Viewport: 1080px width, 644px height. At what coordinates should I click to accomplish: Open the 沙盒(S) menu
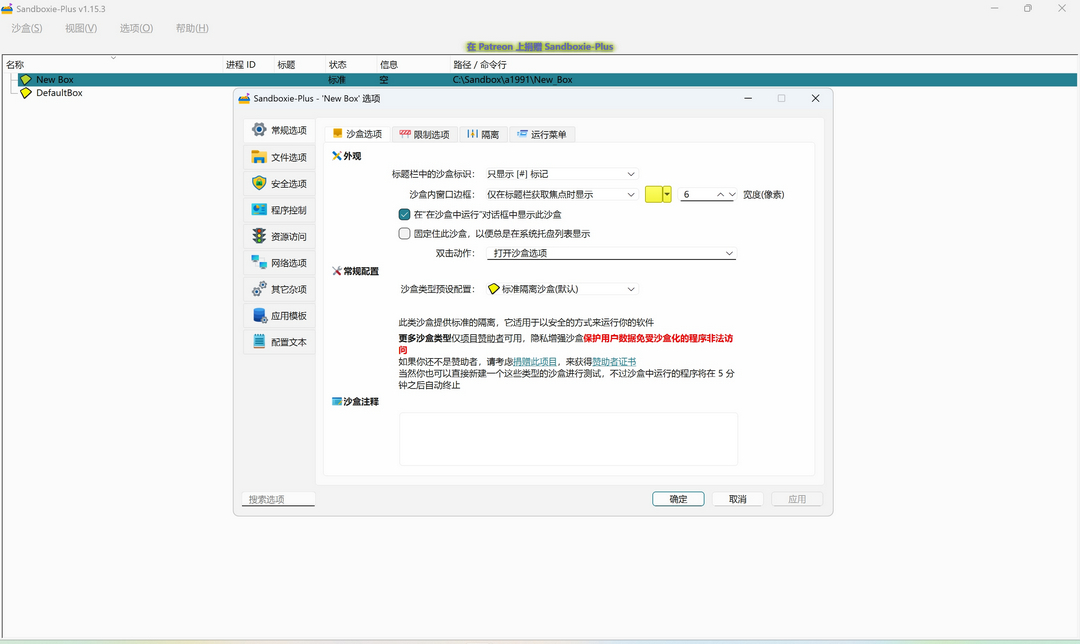tap(27, 28)
